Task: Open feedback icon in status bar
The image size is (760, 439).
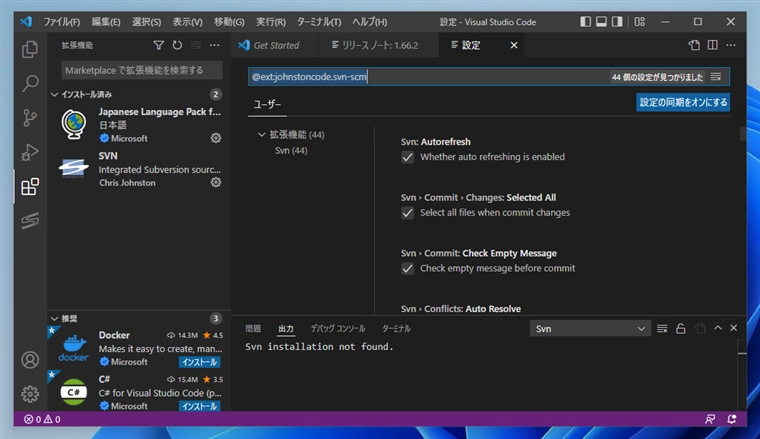Action: [x=710, y=419]
